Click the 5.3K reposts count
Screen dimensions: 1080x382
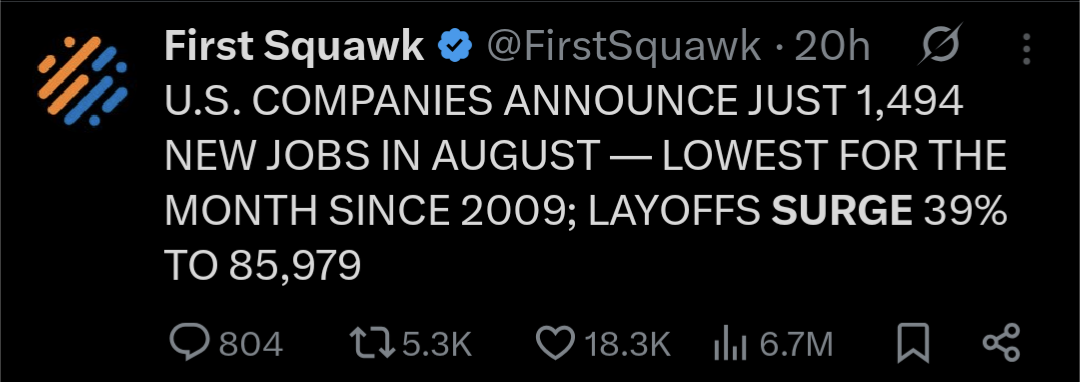tap(437, 344)
